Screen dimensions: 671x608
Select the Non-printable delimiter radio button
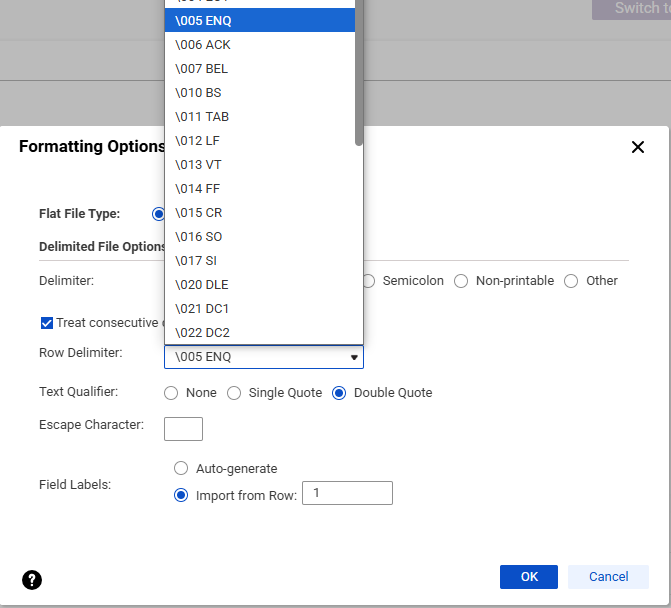point(461,281)
